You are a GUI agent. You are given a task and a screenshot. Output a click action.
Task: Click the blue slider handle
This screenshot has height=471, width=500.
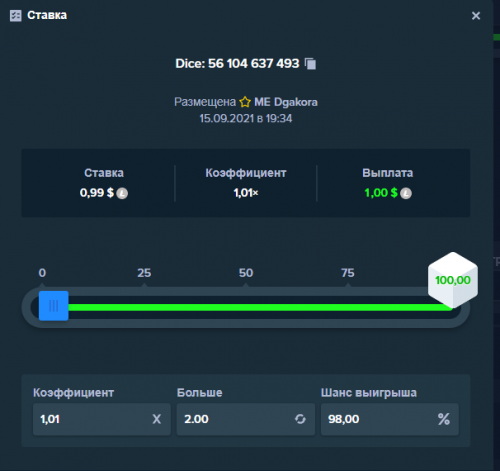click(54, 306)
